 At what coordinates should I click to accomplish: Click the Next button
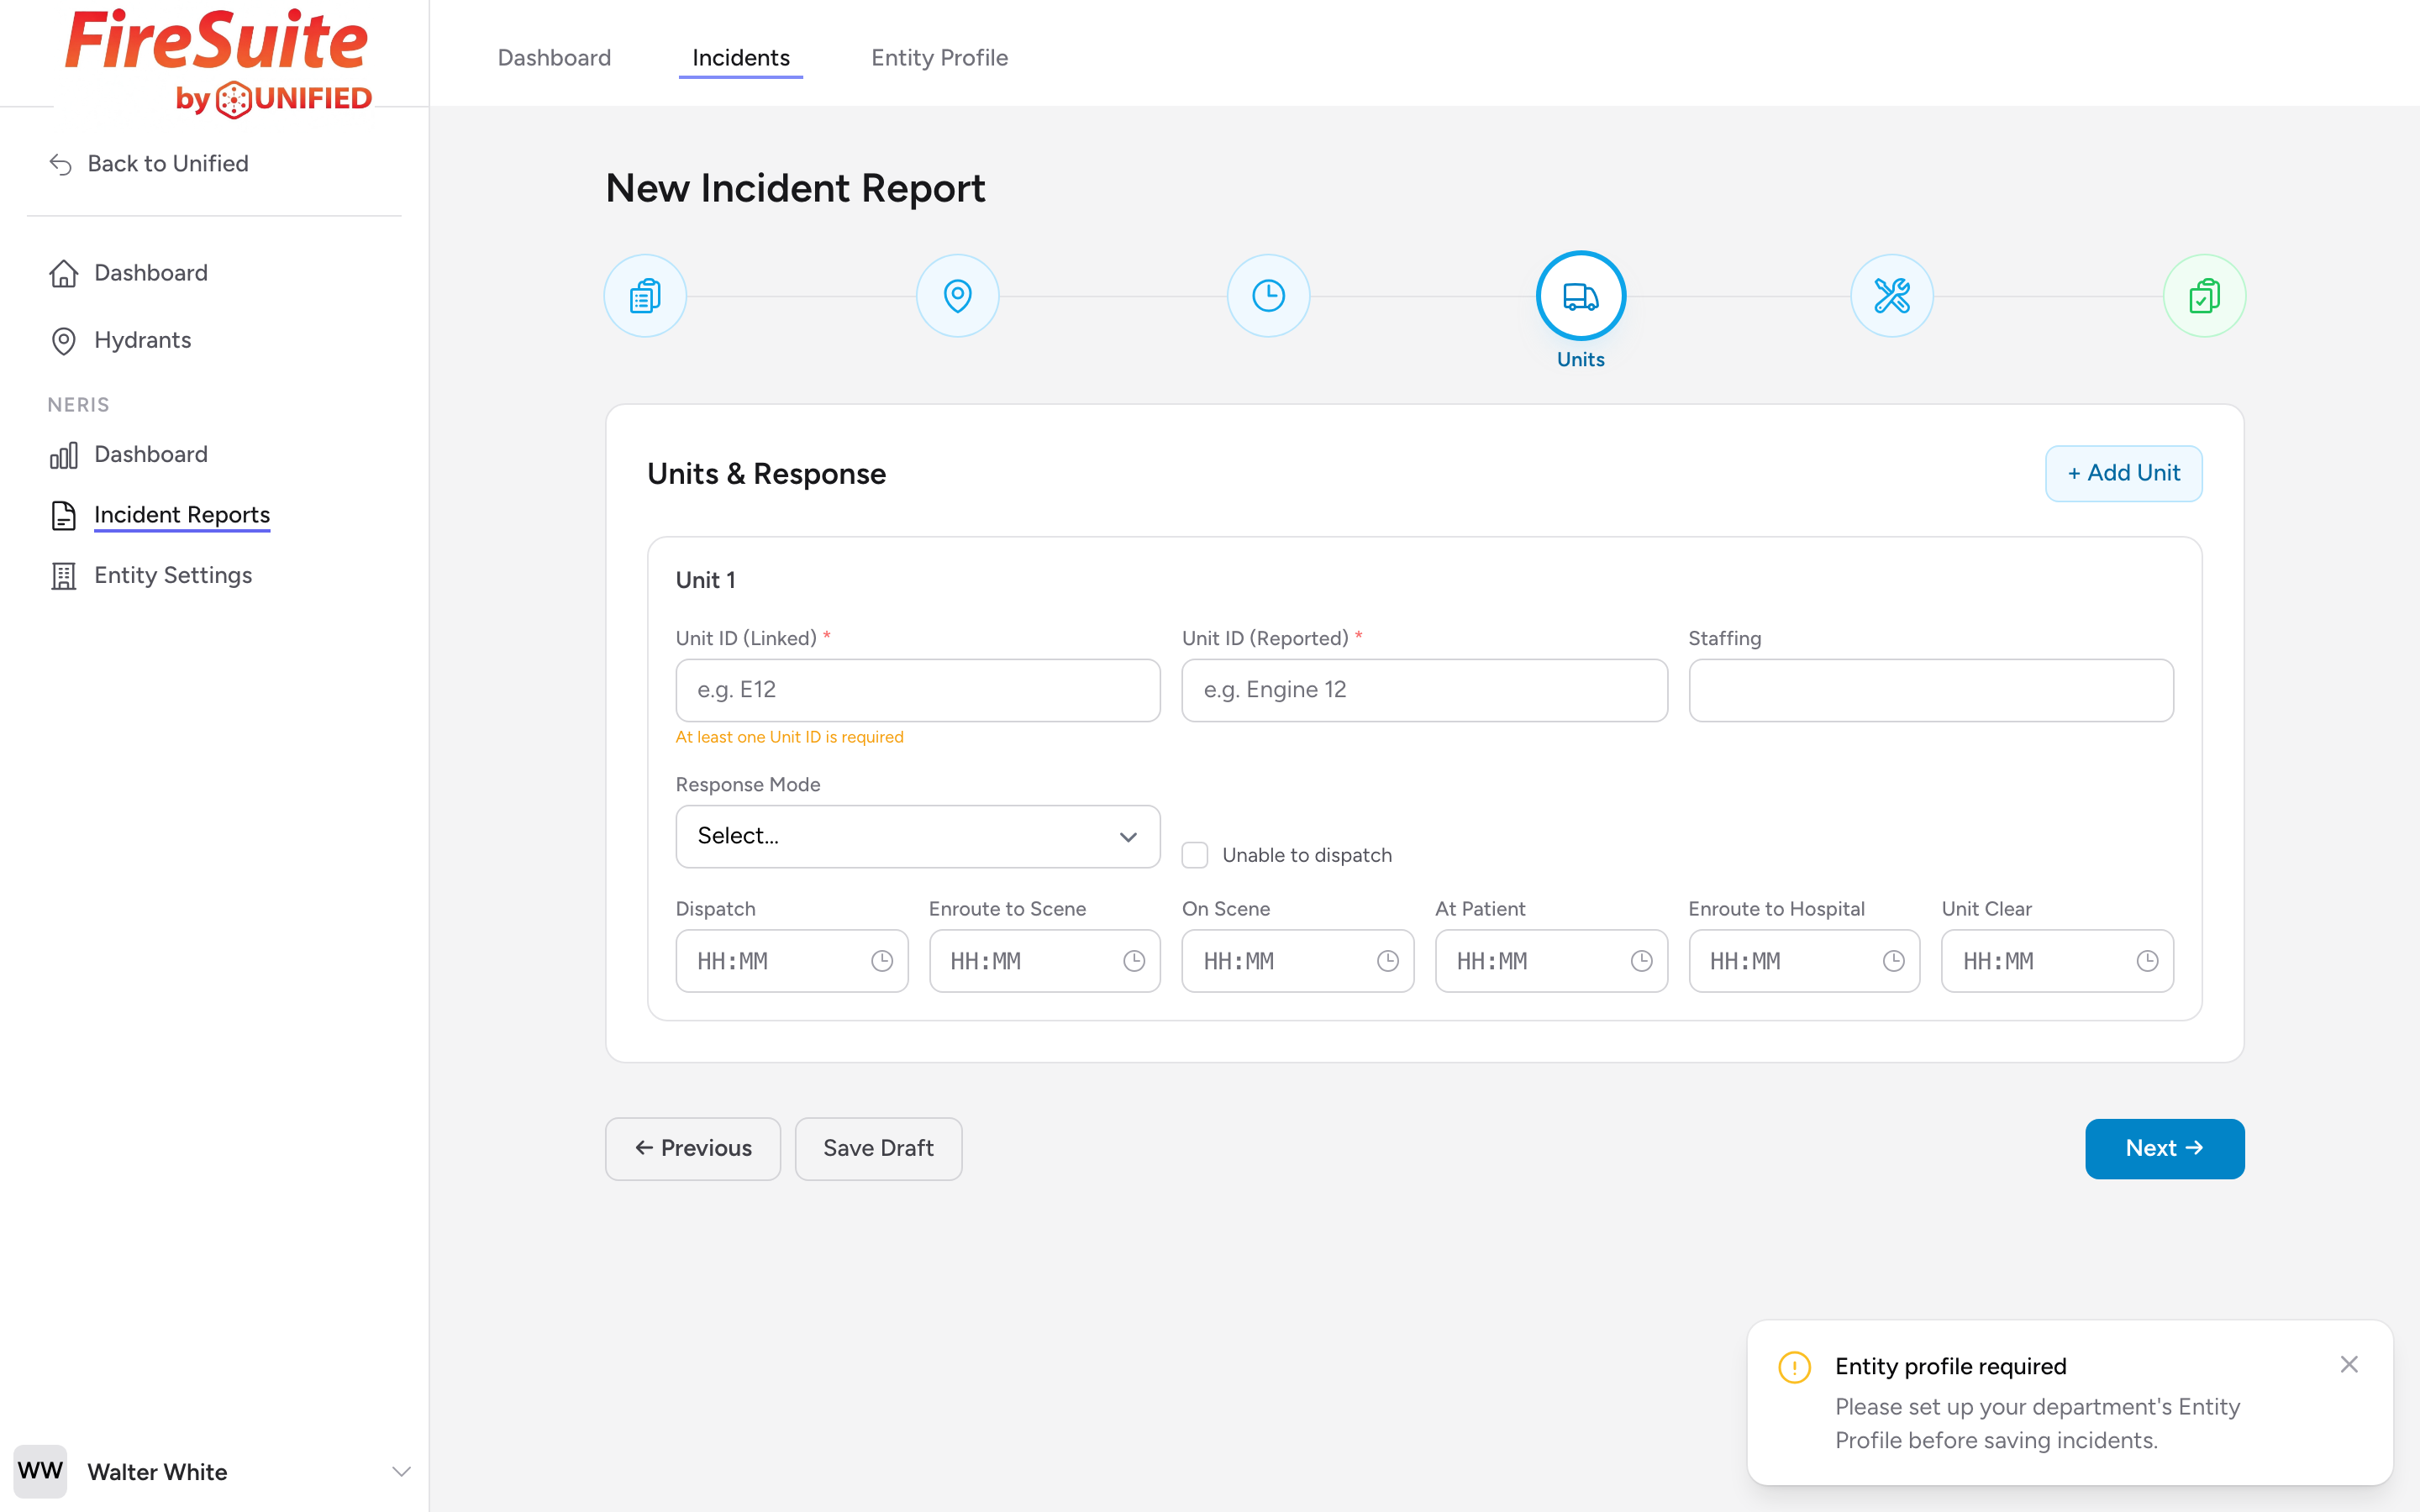coord(2164,1148)
